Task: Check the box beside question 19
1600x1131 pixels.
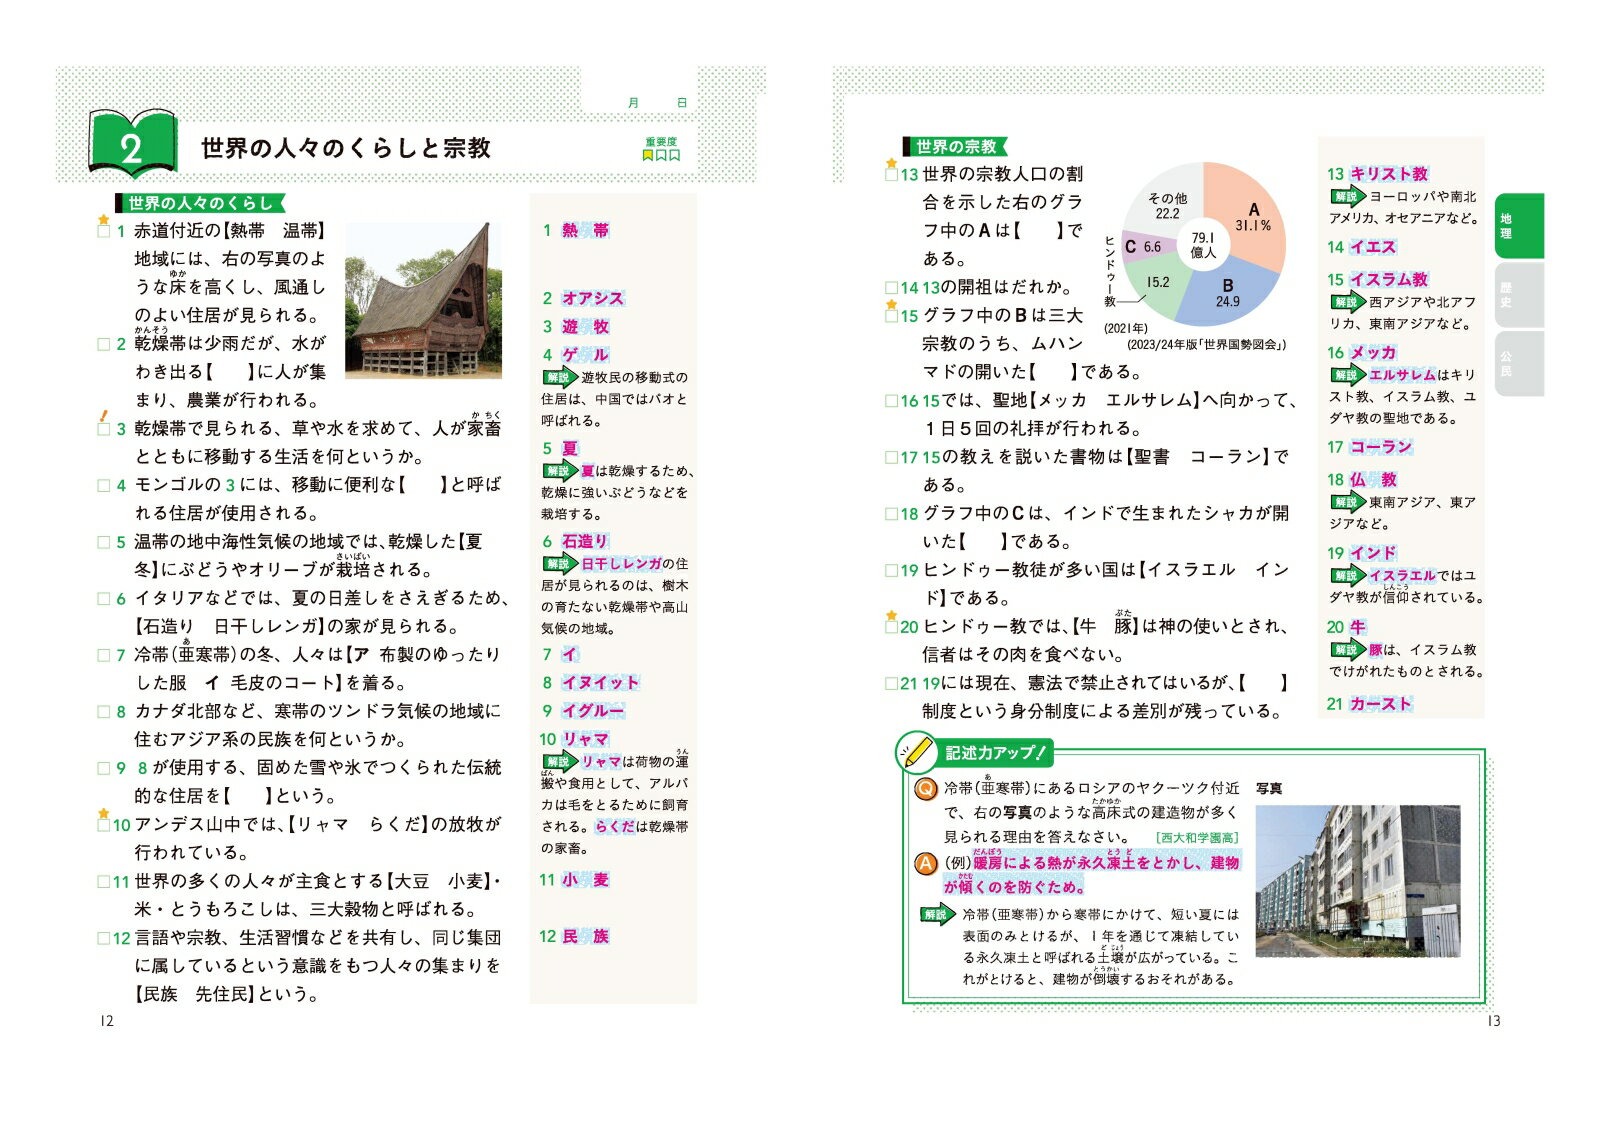Action: (x=891, y=570)
